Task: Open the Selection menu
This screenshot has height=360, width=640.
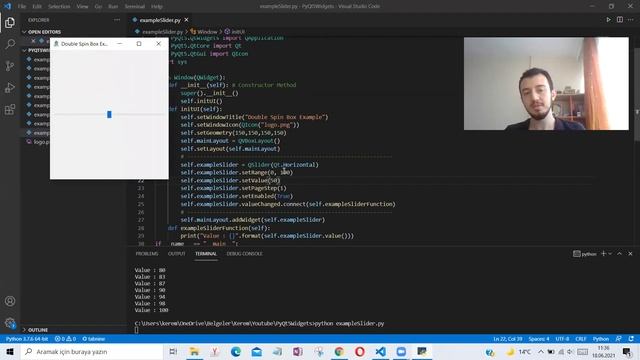Action: 59,7
